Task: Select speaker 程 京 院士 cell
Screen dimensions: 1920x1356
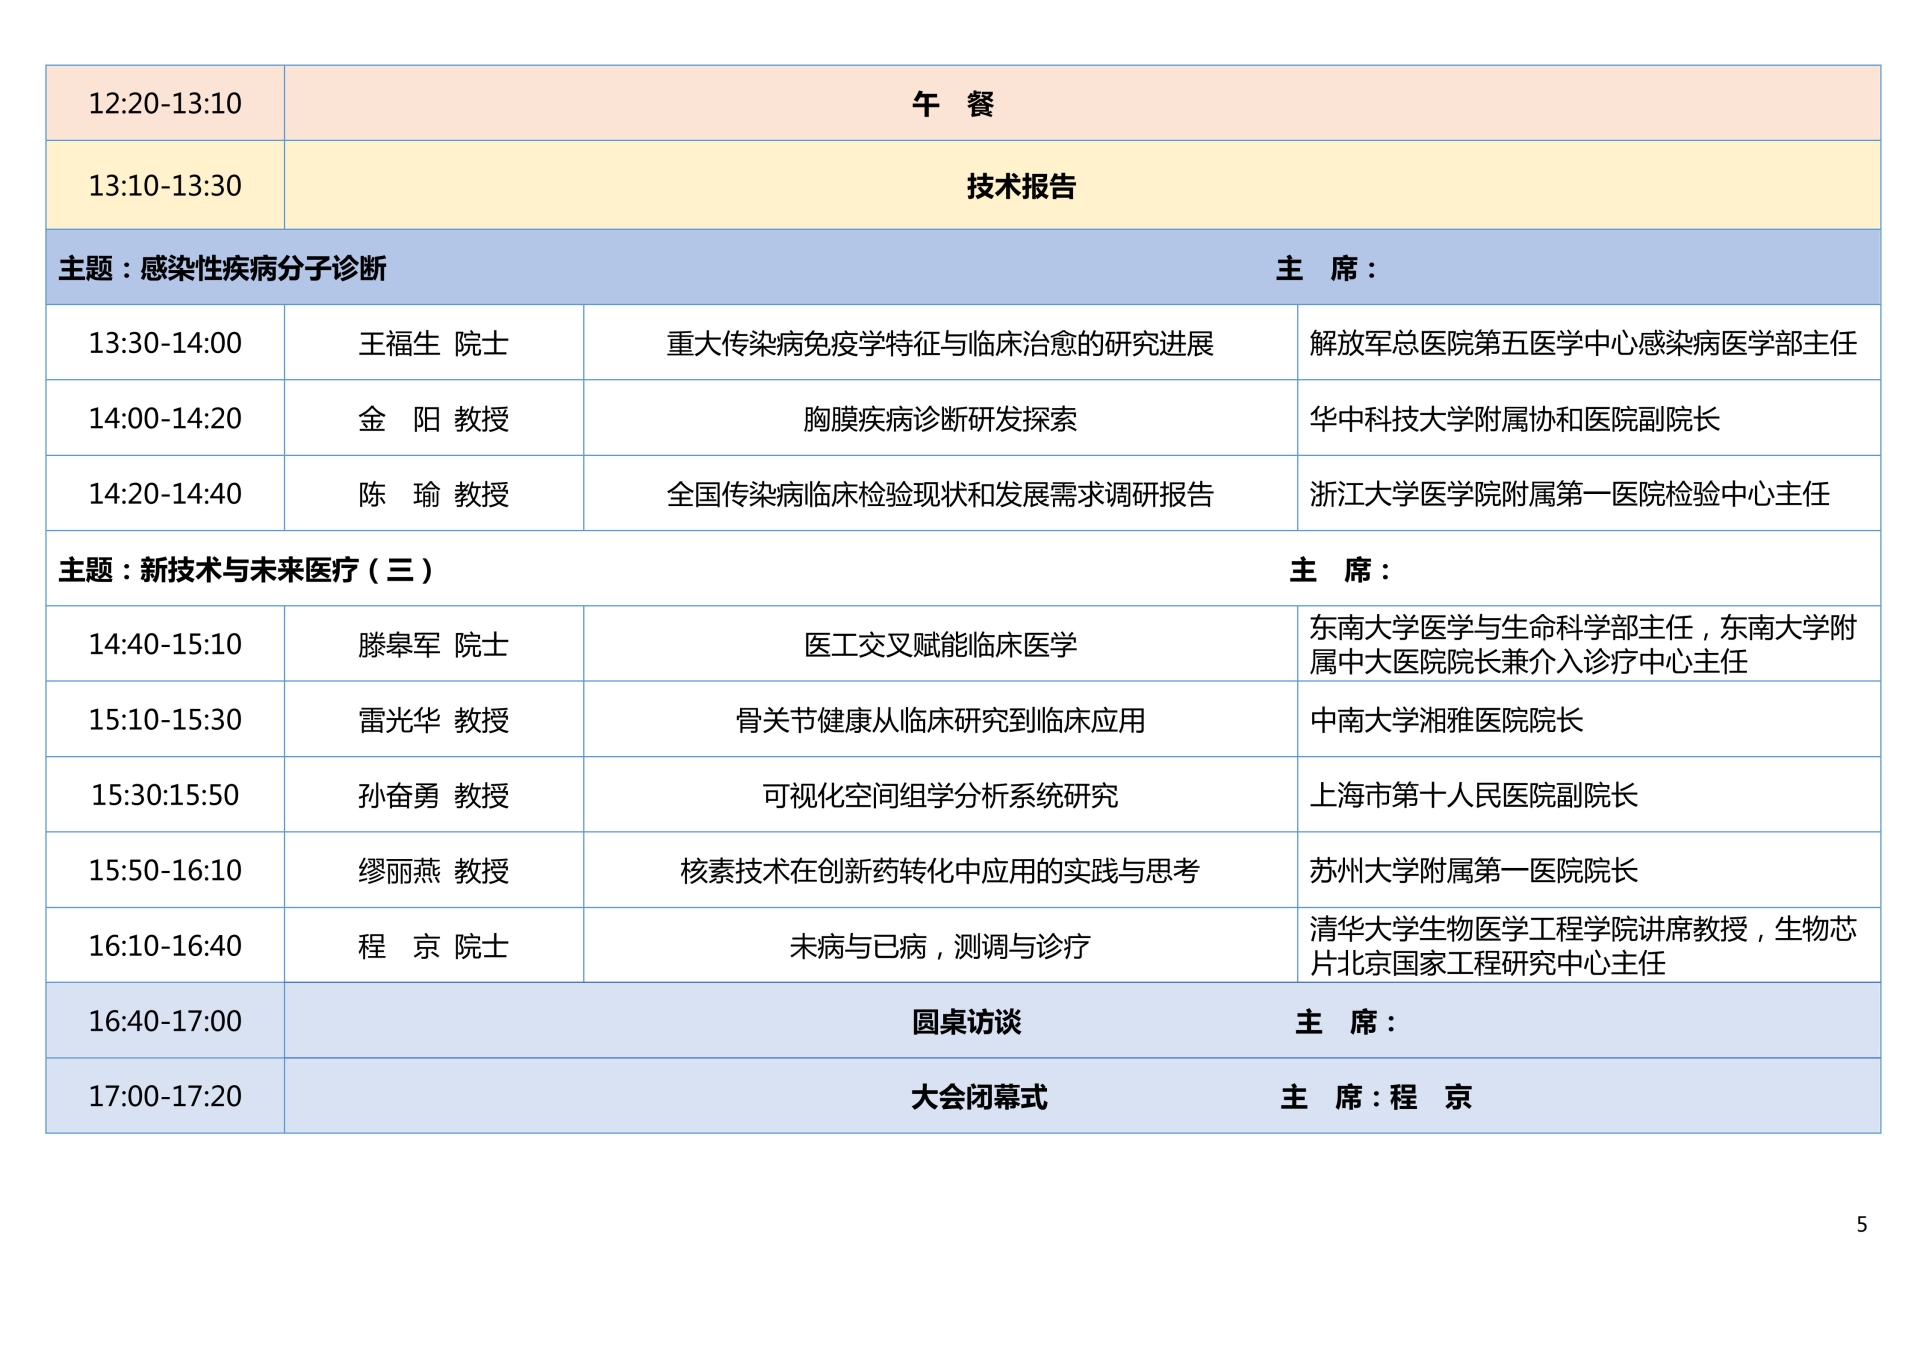Action: [x=434, y=945]
